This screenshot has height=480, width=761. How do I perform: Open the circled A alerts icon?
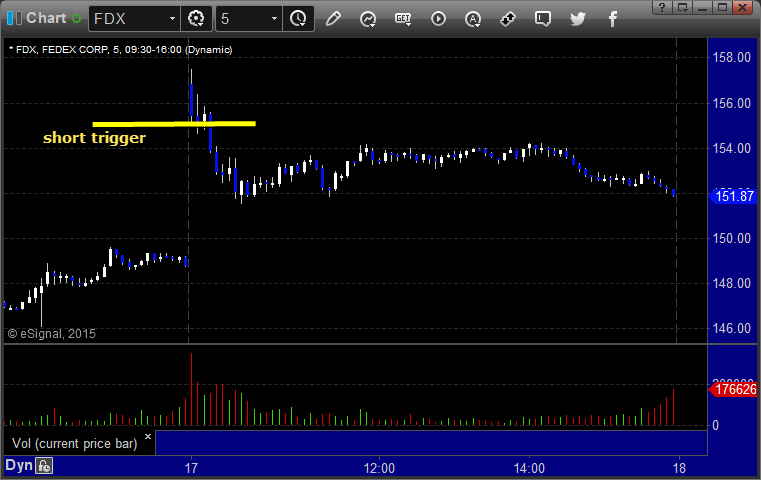473,19
